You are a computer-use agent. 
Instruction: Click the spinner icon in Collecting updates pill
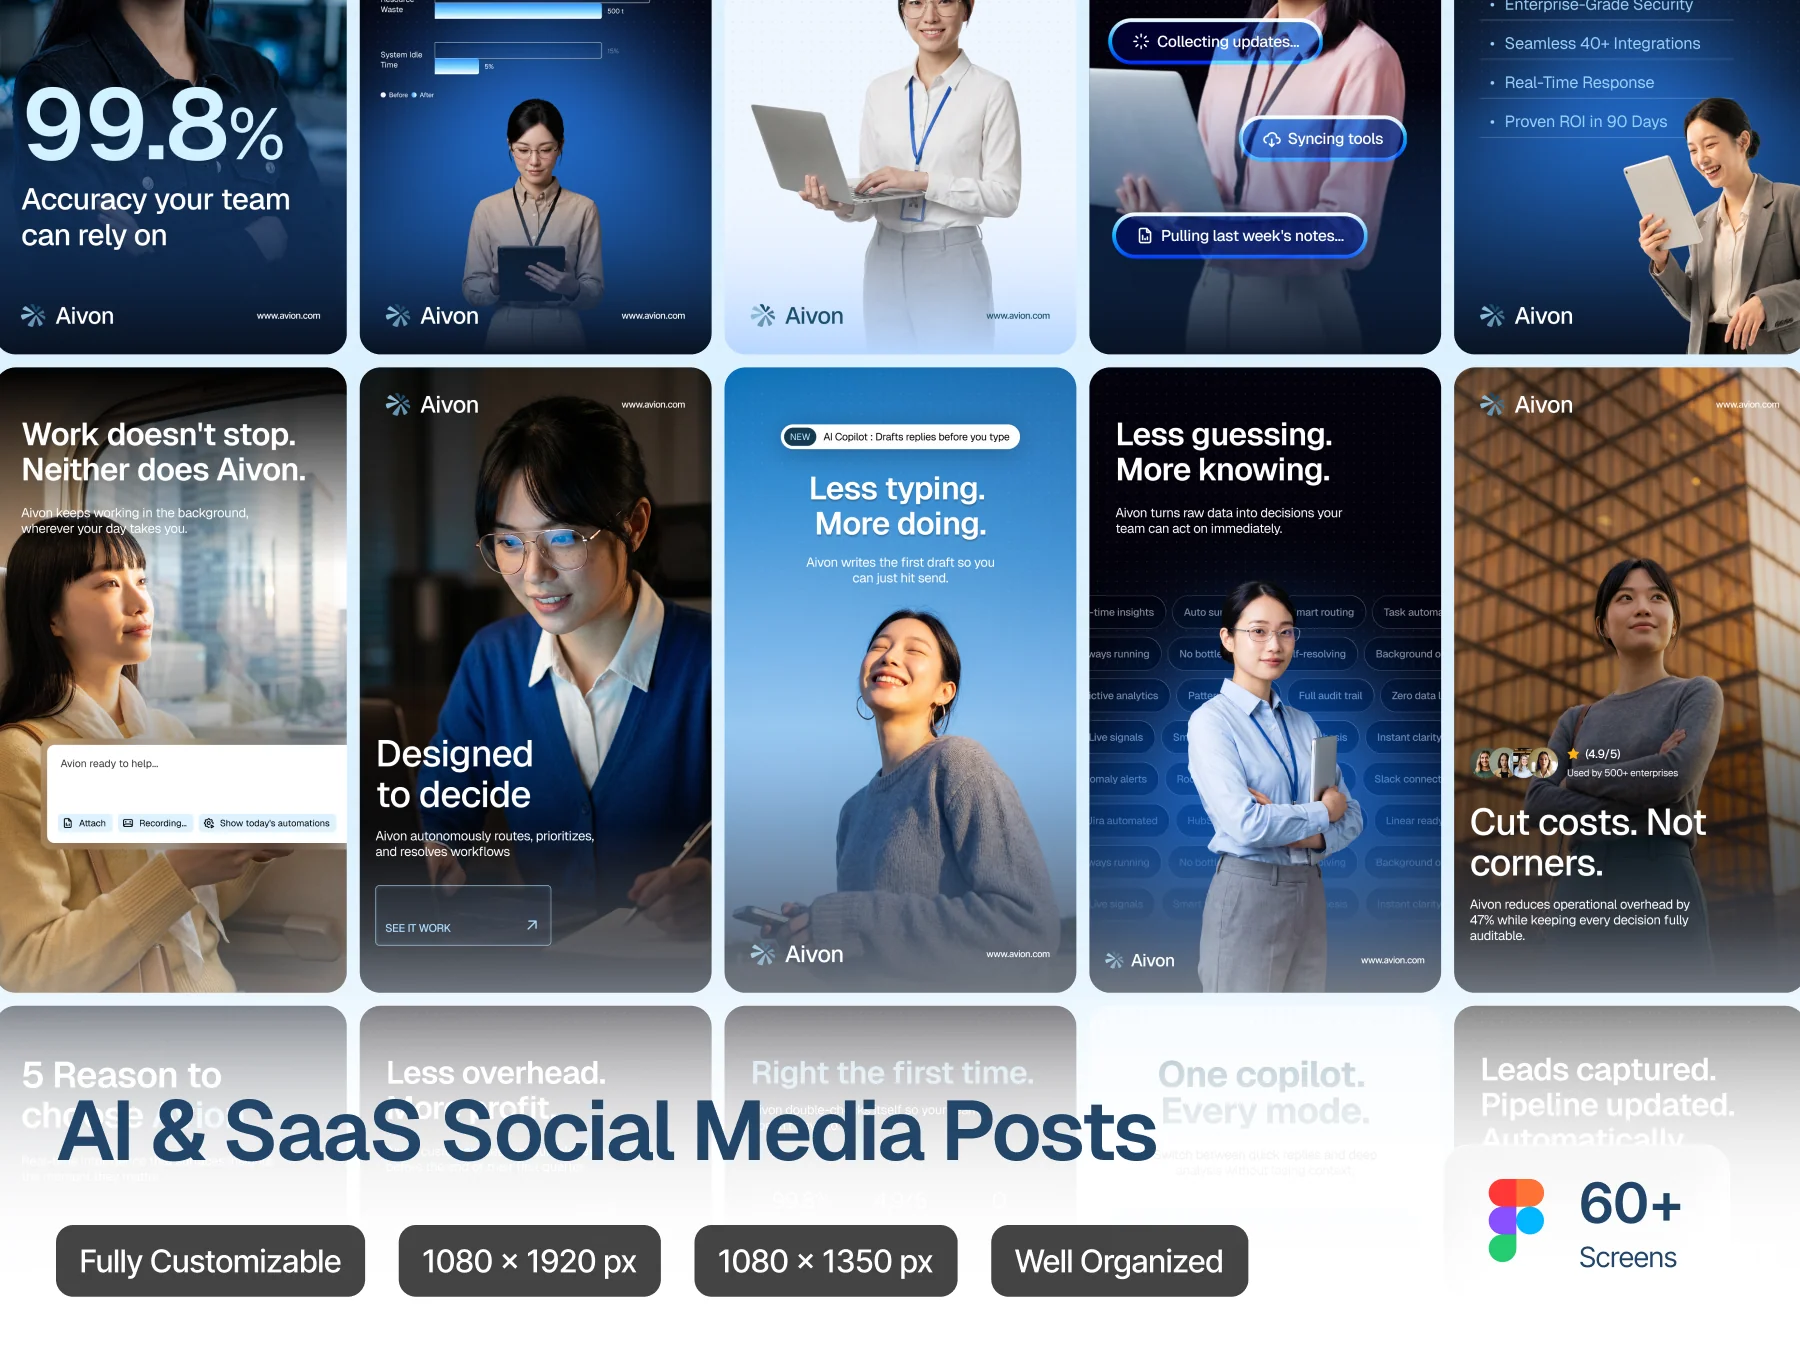point(1141,42)
